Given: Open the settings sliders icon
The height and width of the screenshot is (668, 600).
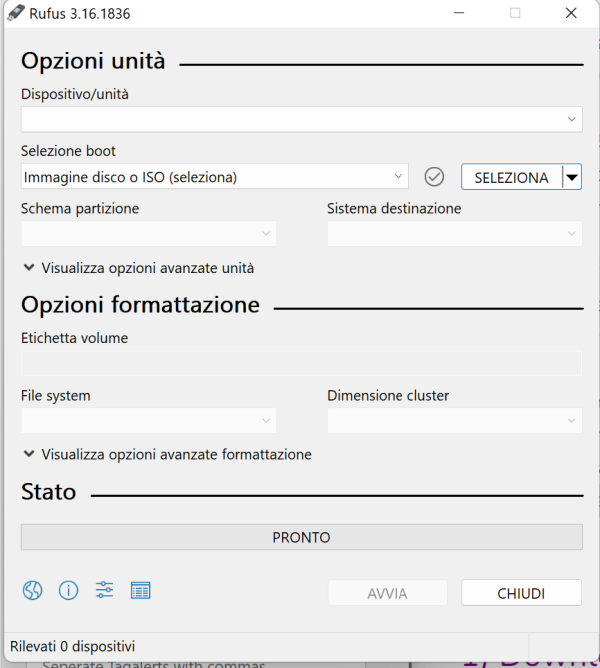Looking at the screenshot, I should (x=104, y=590).
